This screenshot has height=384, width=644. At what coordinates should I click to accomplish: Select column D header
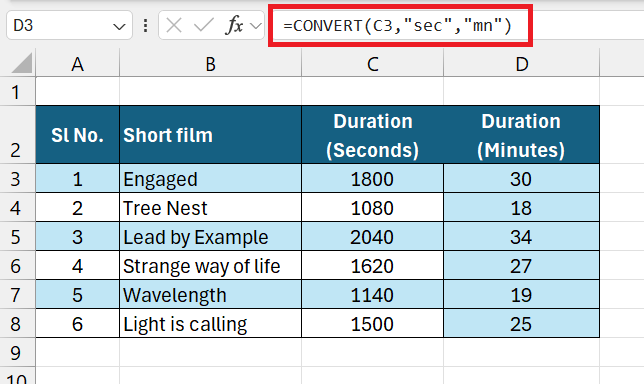click(522, 64)
